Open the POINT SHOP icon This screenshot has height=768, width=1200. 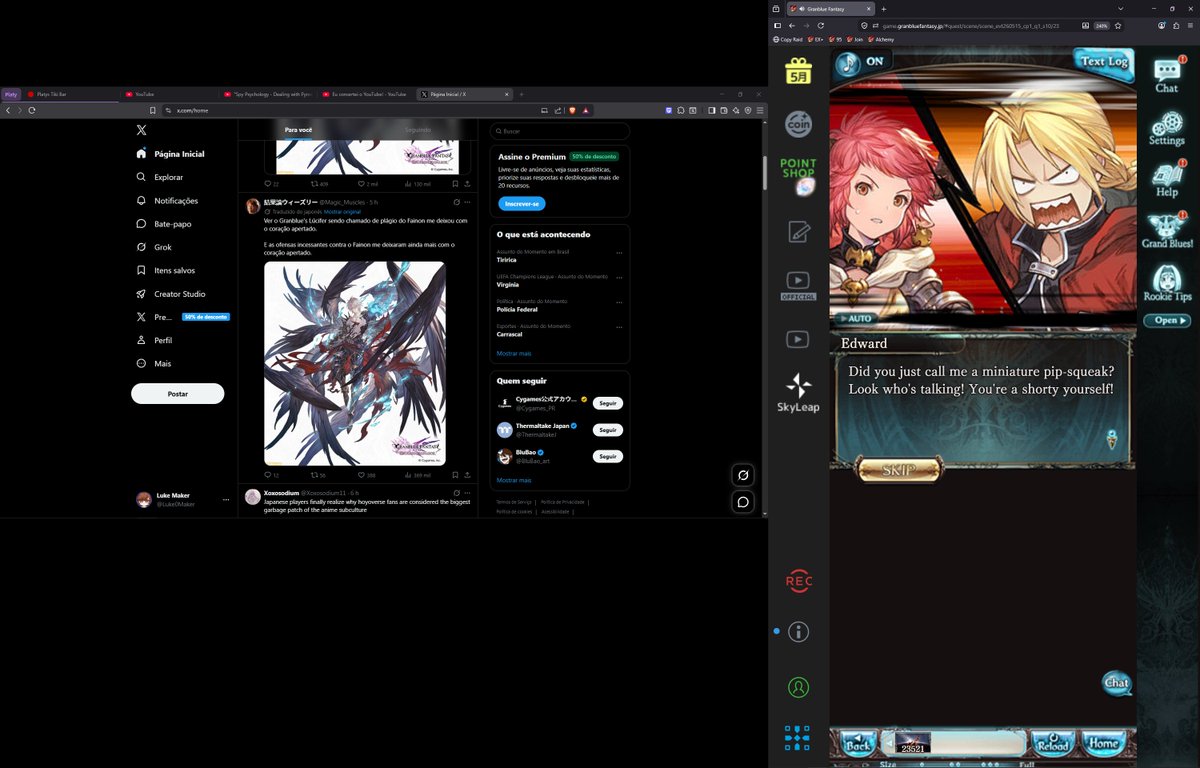click(798, 176)
